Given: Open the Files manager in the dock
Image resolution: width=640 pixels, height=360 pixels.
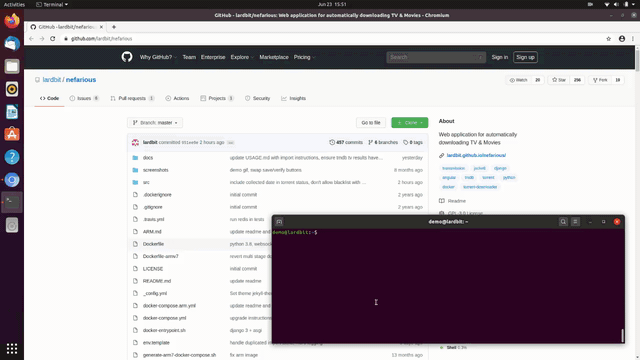Looking at the screenshot, I should (12, 66).
